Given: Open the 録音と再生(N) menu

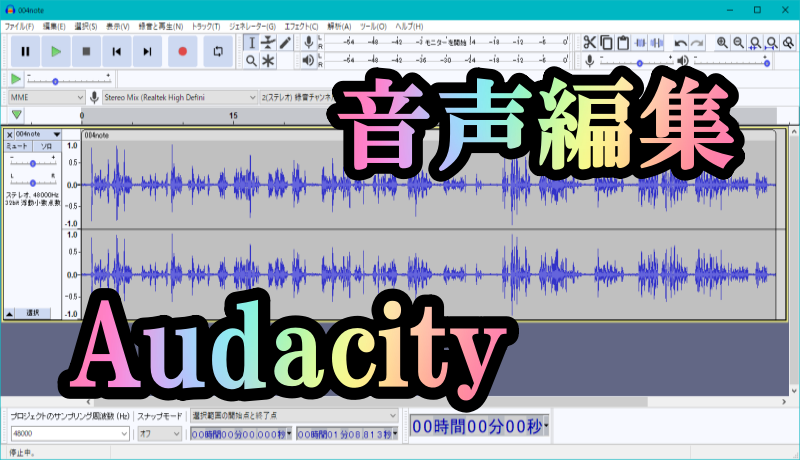Looking at the screenshot, I should coord(161,26).
